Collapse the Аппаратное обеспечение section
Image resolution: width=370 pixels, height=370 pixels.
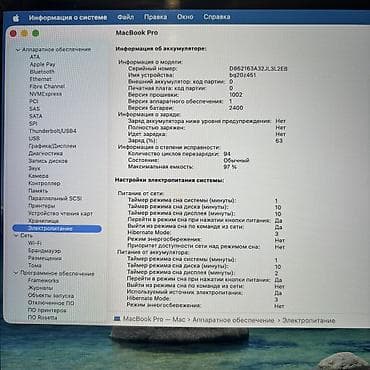(18, 50)
